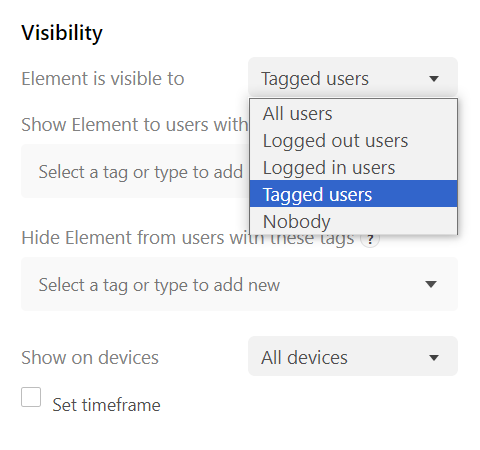
Task: Click the help question mark icon
Action: [370, 239]
